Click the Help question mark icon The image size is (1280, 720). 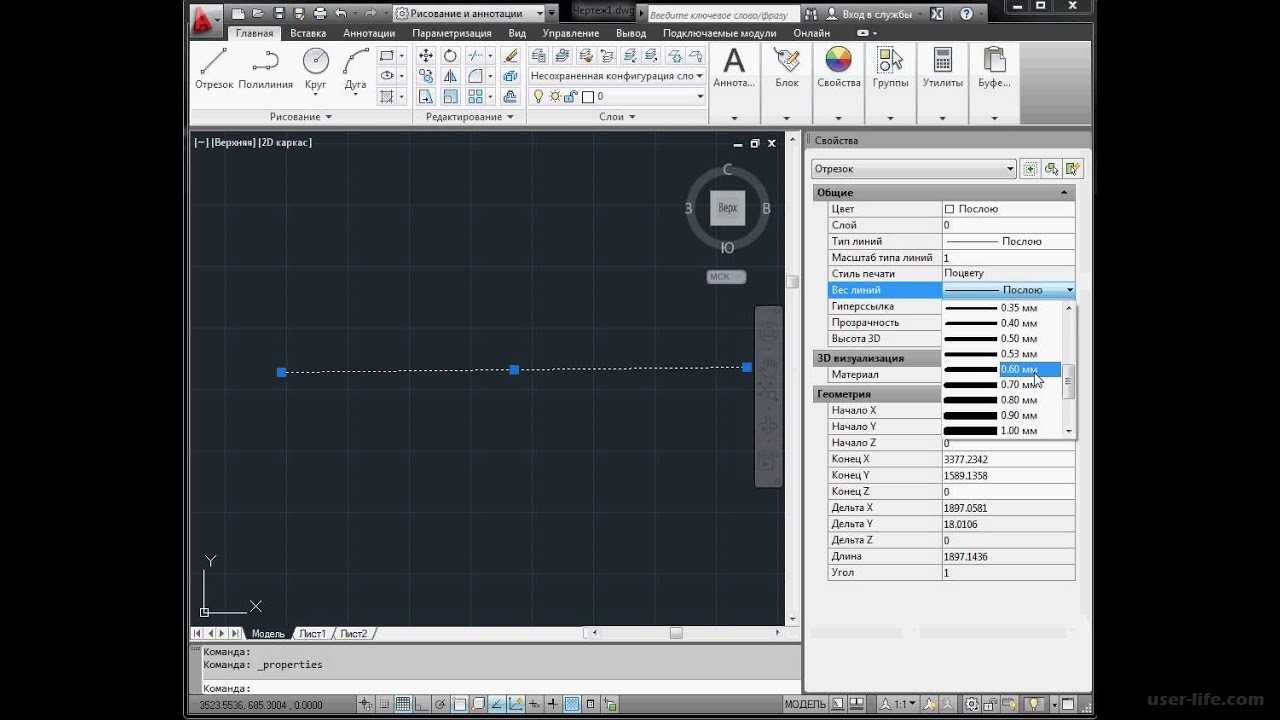coord(966,14)
